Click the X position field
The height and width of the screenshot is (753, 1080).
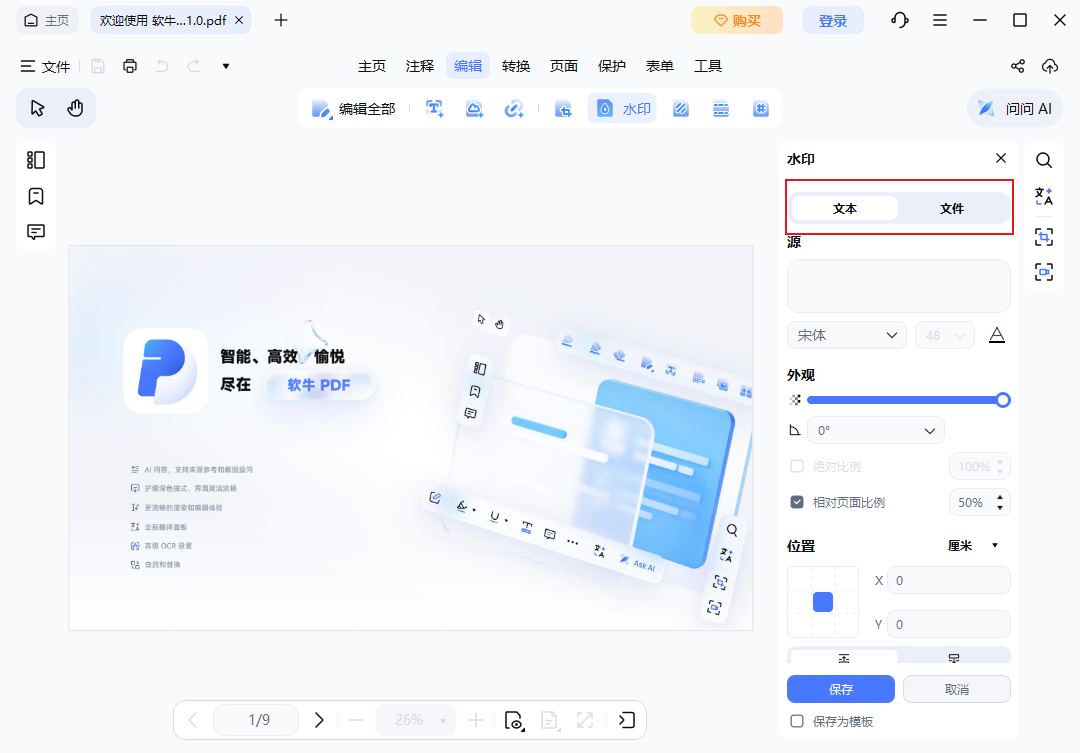(x=949, y=581)
